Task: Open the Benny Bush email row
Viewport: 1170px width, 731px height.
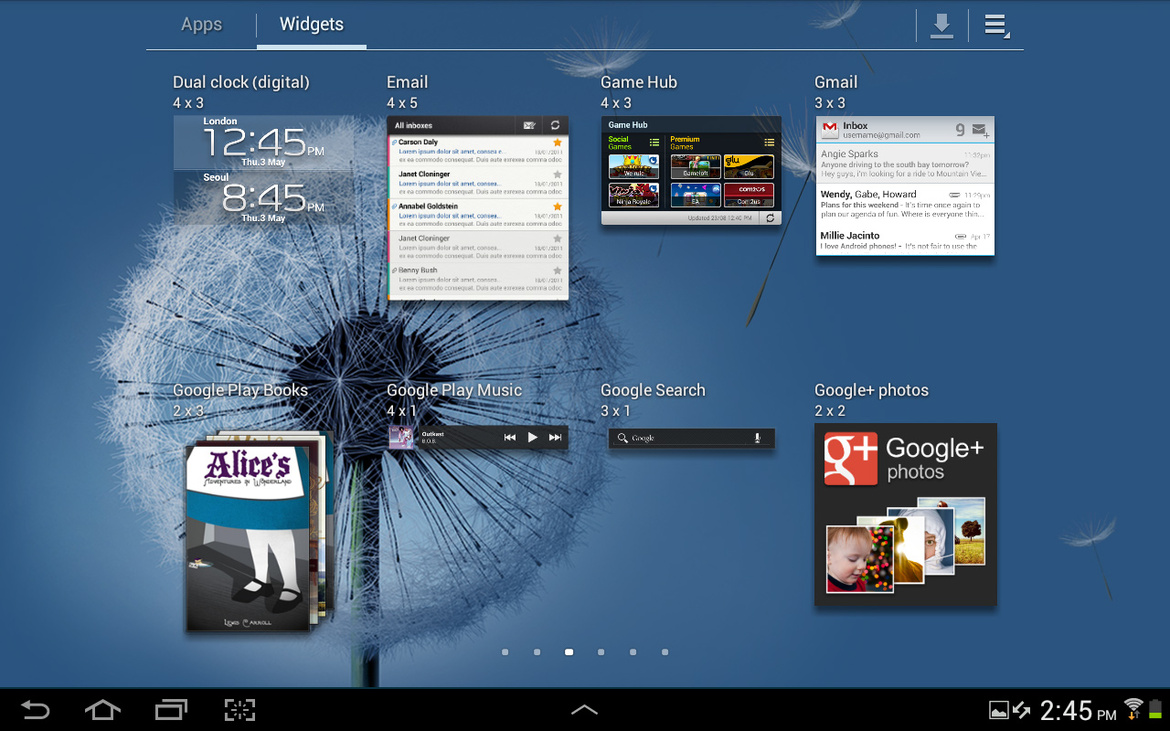Action: (x=478, y=279)
